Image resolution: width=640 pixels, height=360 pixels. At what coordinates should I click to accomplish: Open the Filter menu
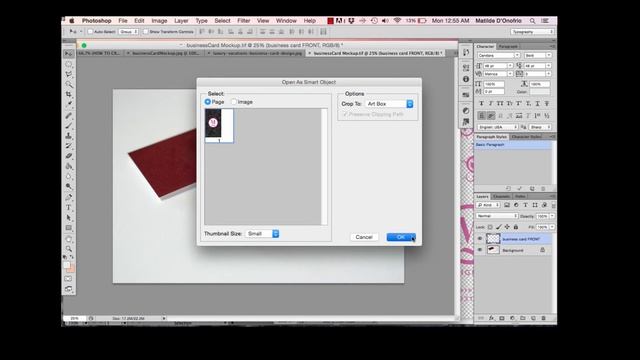pos(244,20)
